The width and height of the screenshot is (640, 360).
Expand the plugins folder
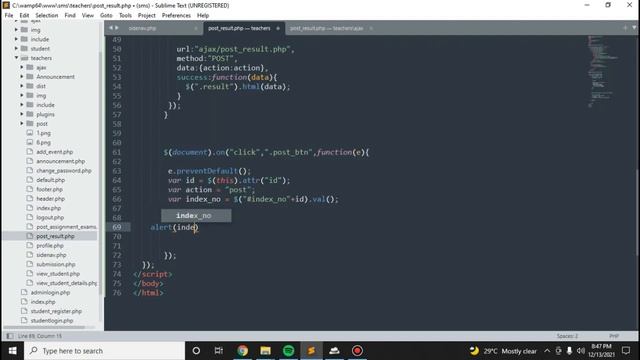(22, 114)
